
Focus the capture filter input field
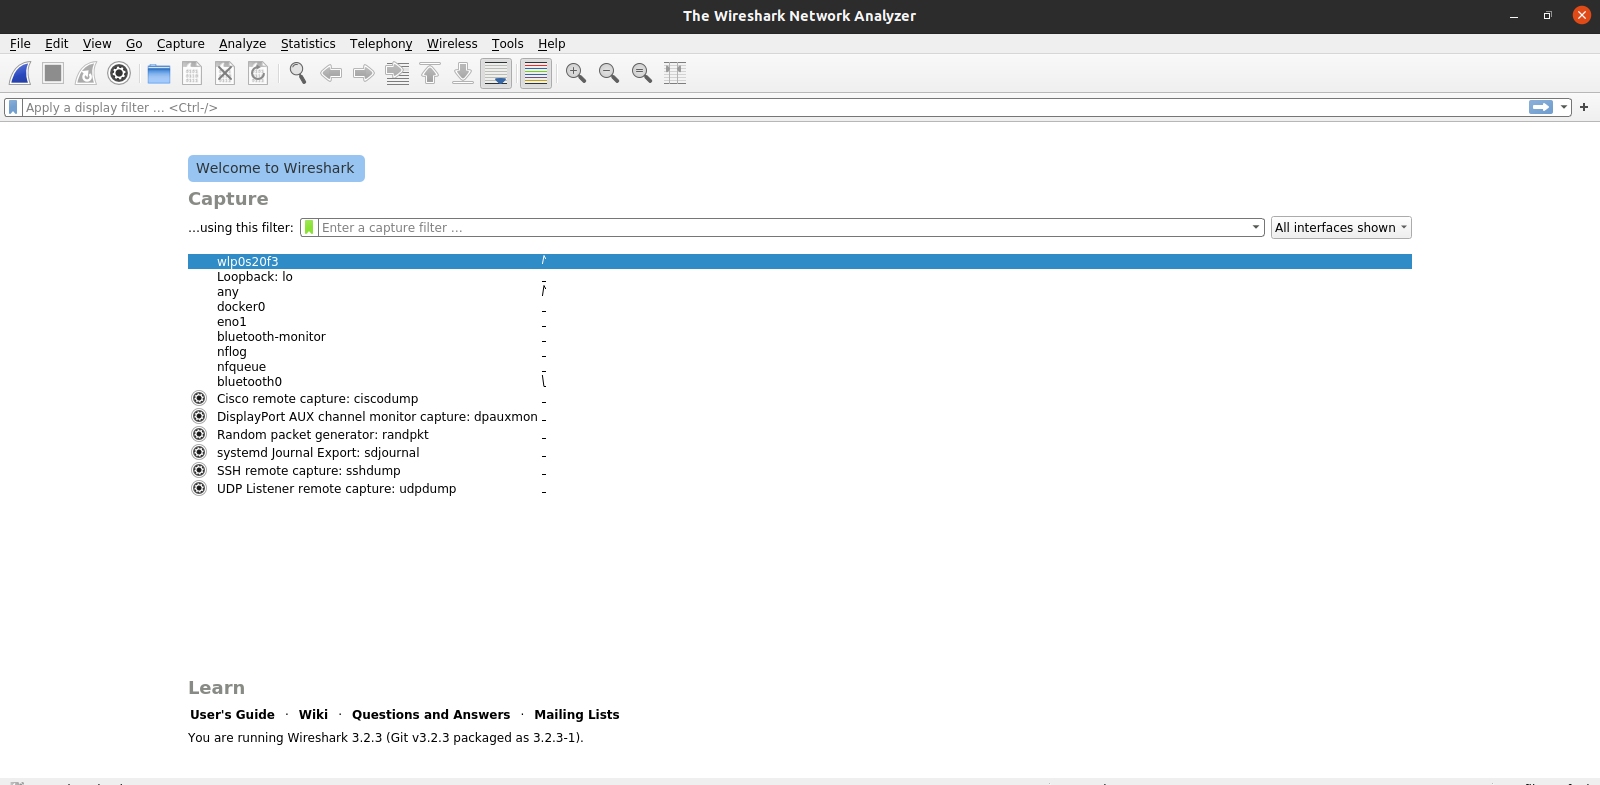tap(784, 227)
